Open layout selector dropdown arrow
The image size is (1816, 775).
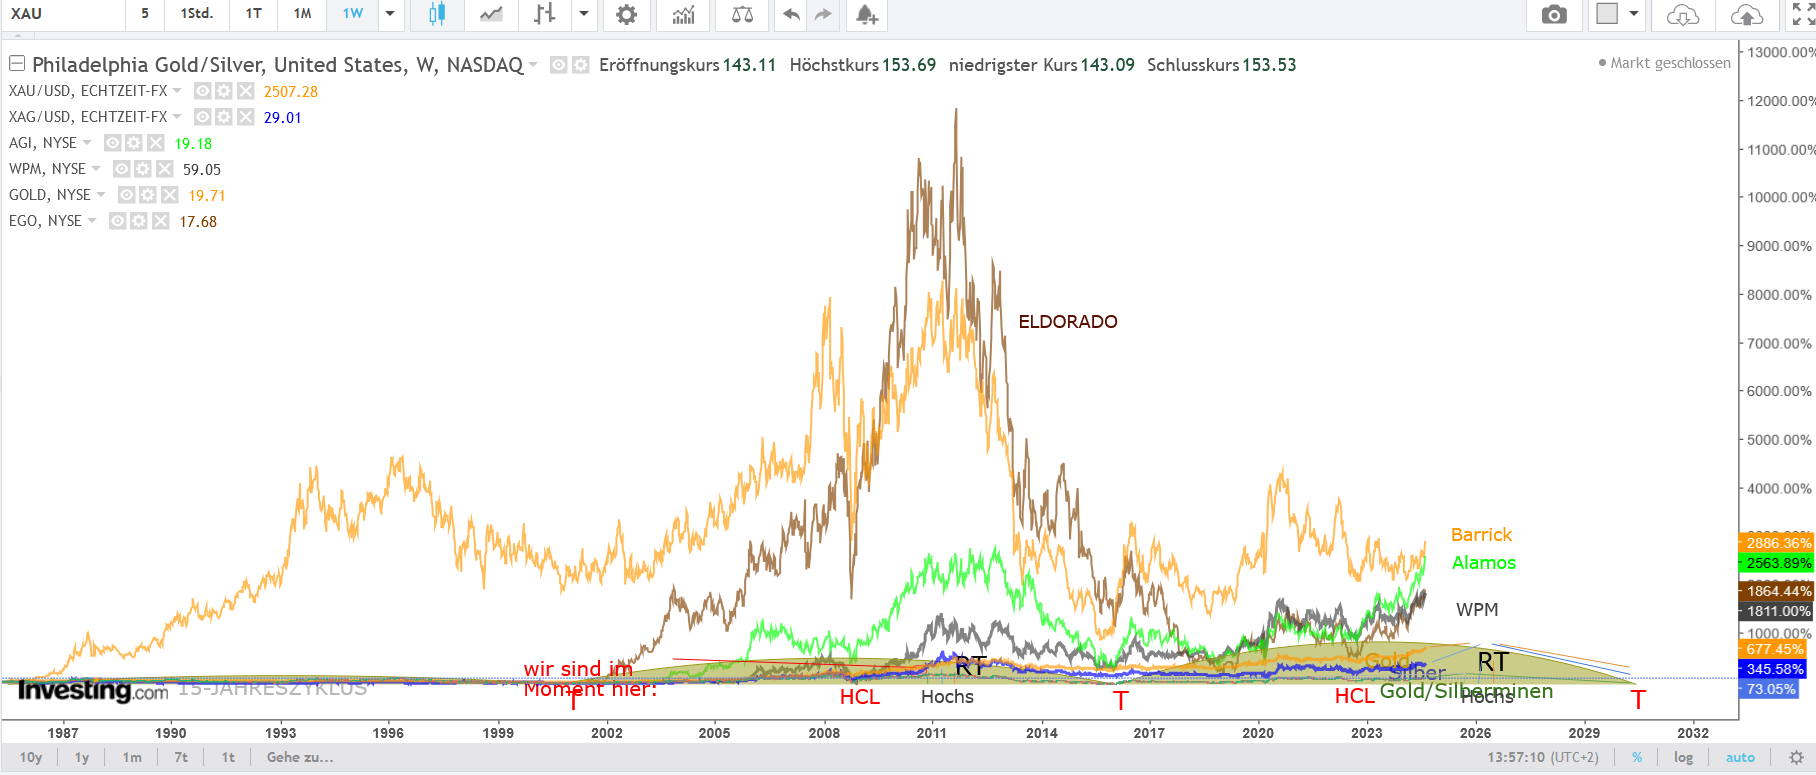pos(1634,14)
